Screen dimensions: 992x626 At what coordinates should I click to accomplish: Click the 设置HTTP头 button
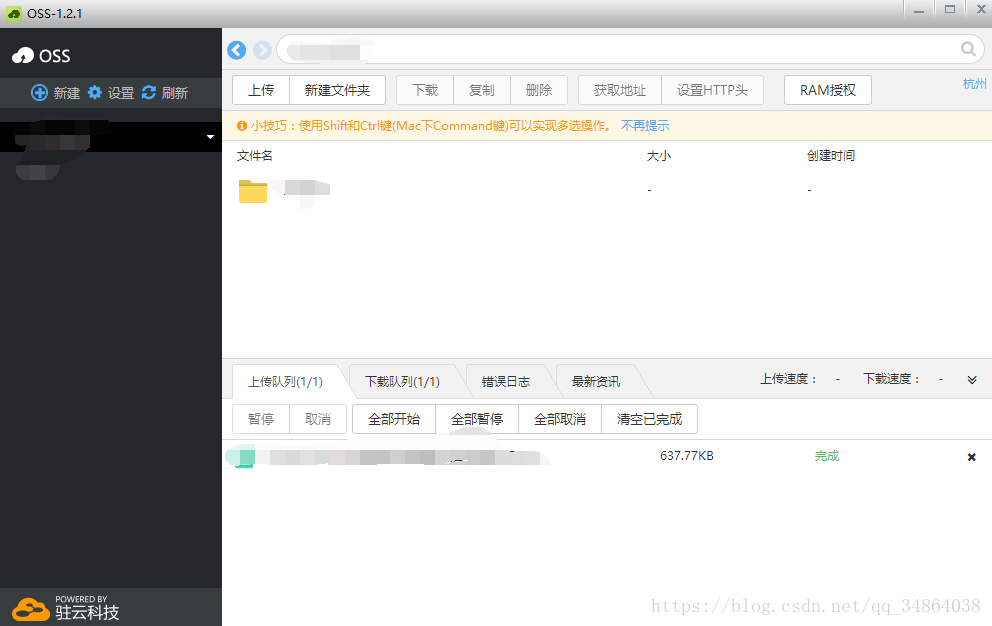(x=712, y=90)
